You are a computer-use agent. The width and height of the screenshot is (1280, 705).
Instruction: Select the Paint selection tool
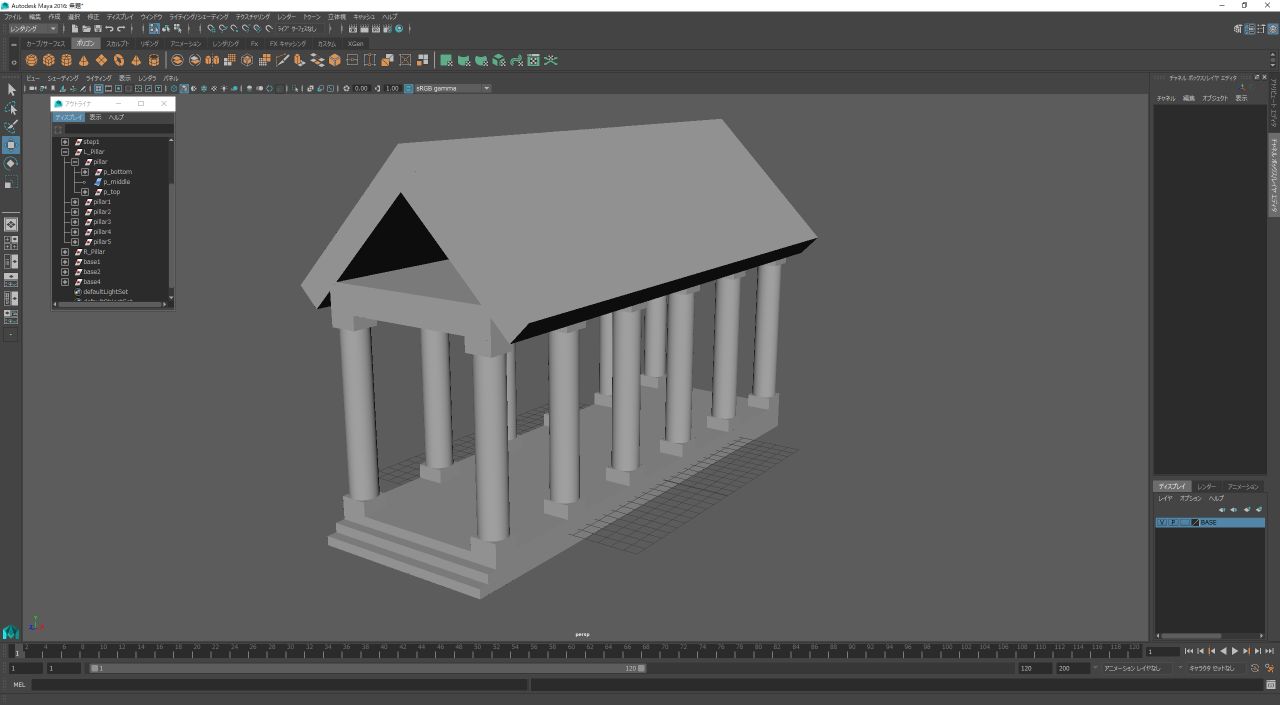(x=11, y=126)
